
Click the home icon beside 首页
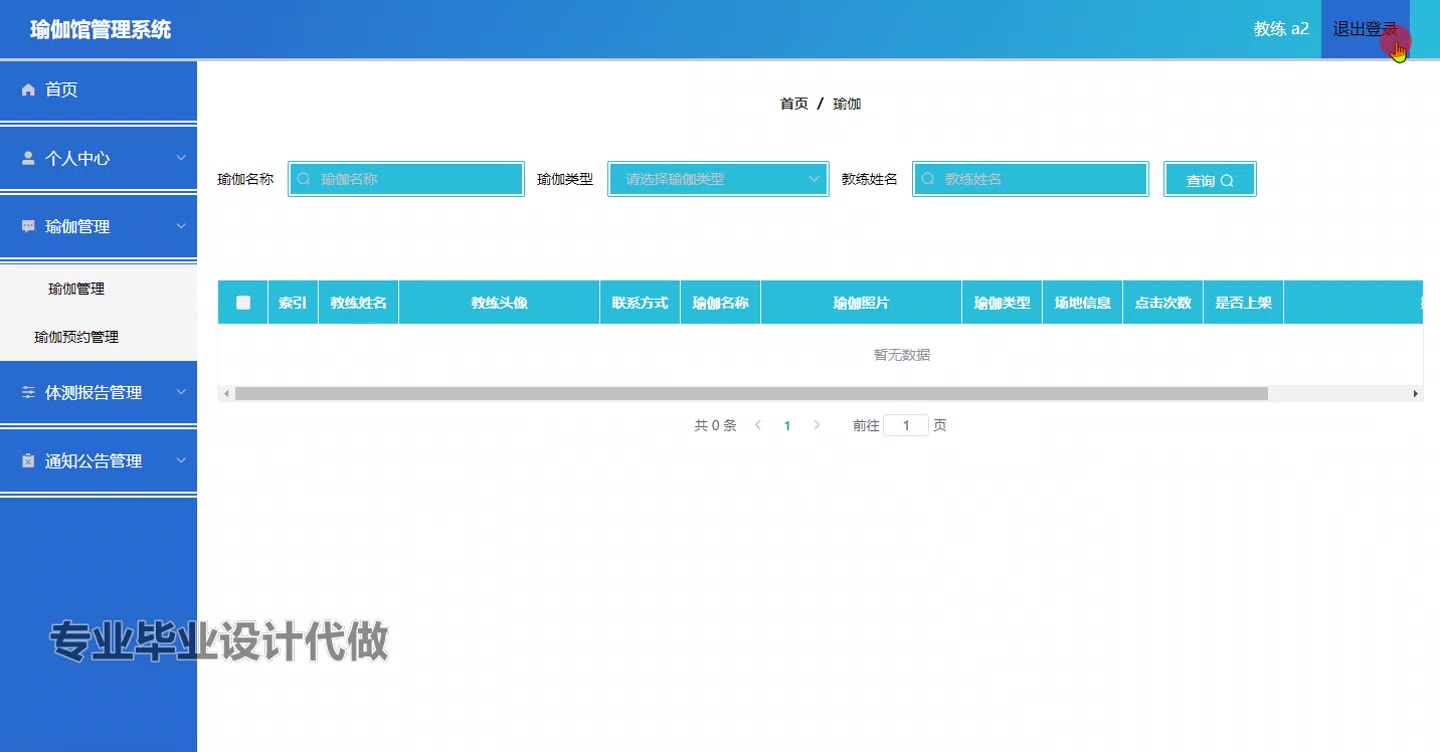click(x=28, y=90)
